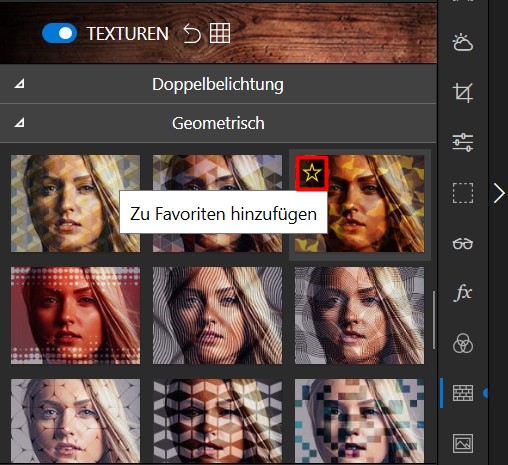Select the dashed rectangle selection tool
The height and width of the screenshot is (465, 508).
[463, 193]
